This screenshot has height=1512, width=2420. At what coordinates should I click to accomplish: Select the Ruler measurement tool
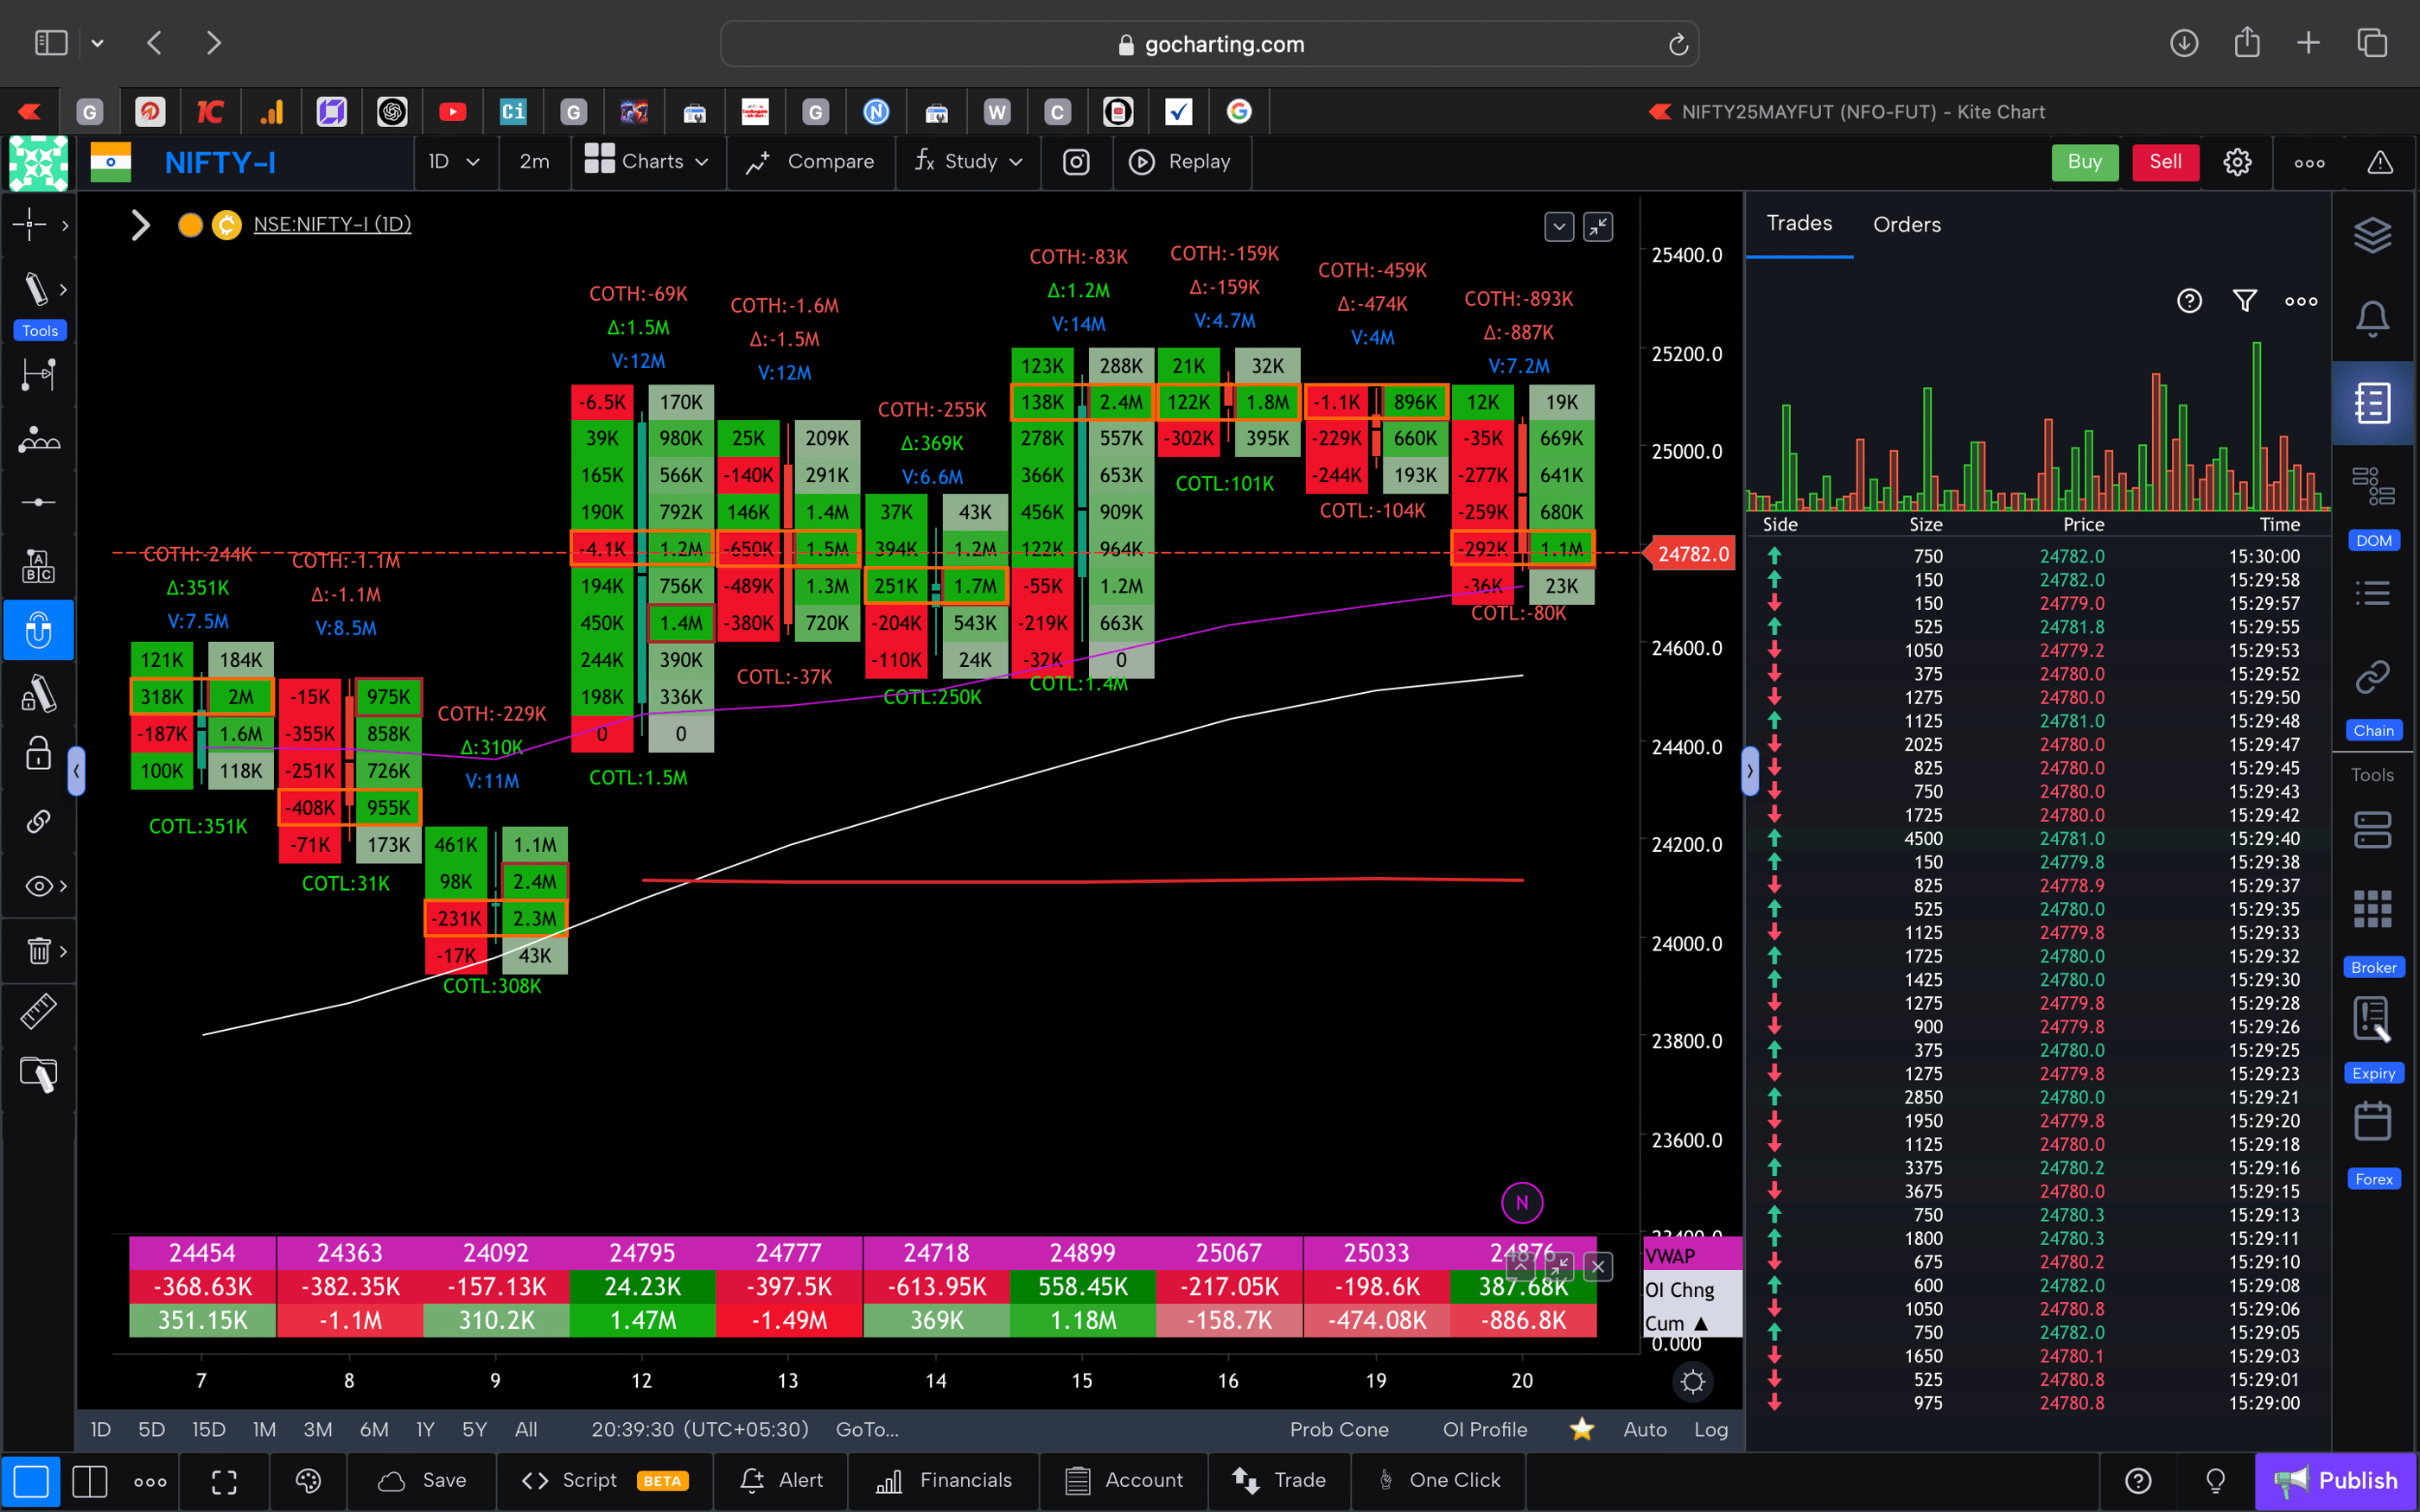[x=39, y=1011]
